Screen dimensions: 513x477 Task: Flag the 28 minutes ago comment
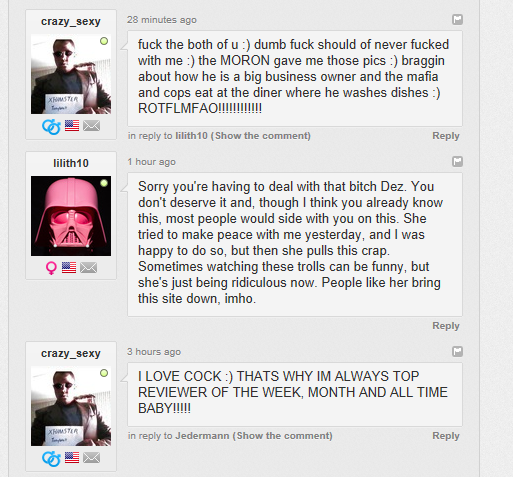click(x=457, y=19)
